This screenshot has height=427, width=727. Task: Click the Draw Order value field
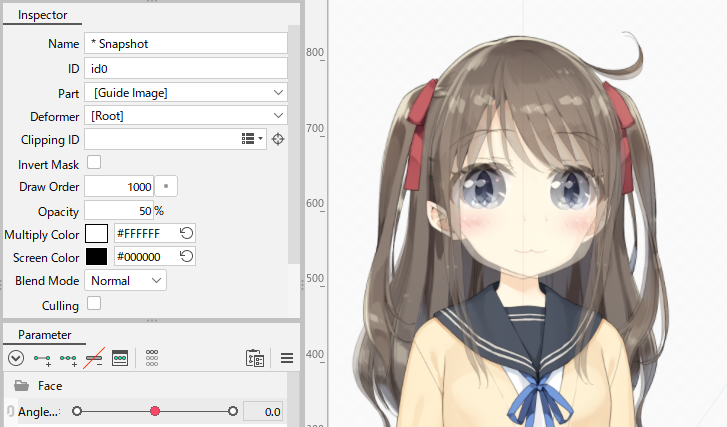[119, 186]
